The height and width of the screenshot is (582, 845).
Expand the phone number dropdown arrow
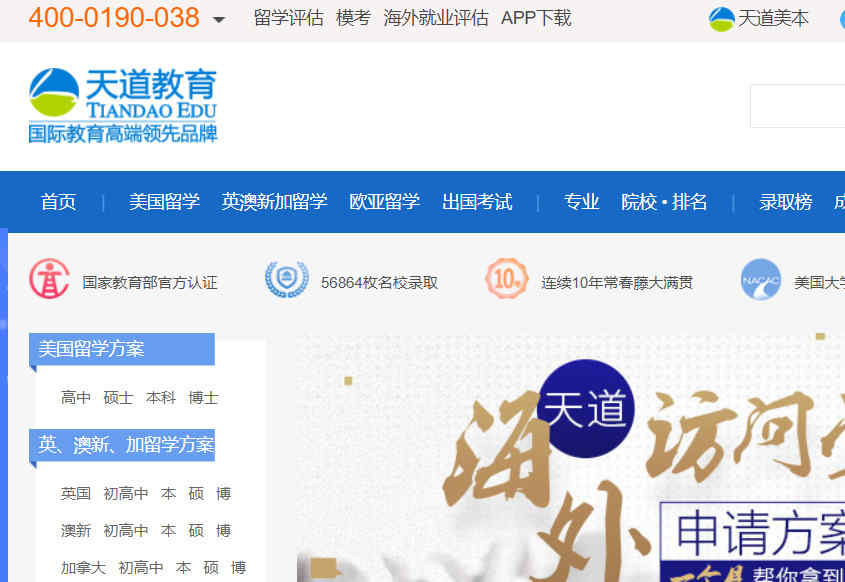click(x=219, y=20)
